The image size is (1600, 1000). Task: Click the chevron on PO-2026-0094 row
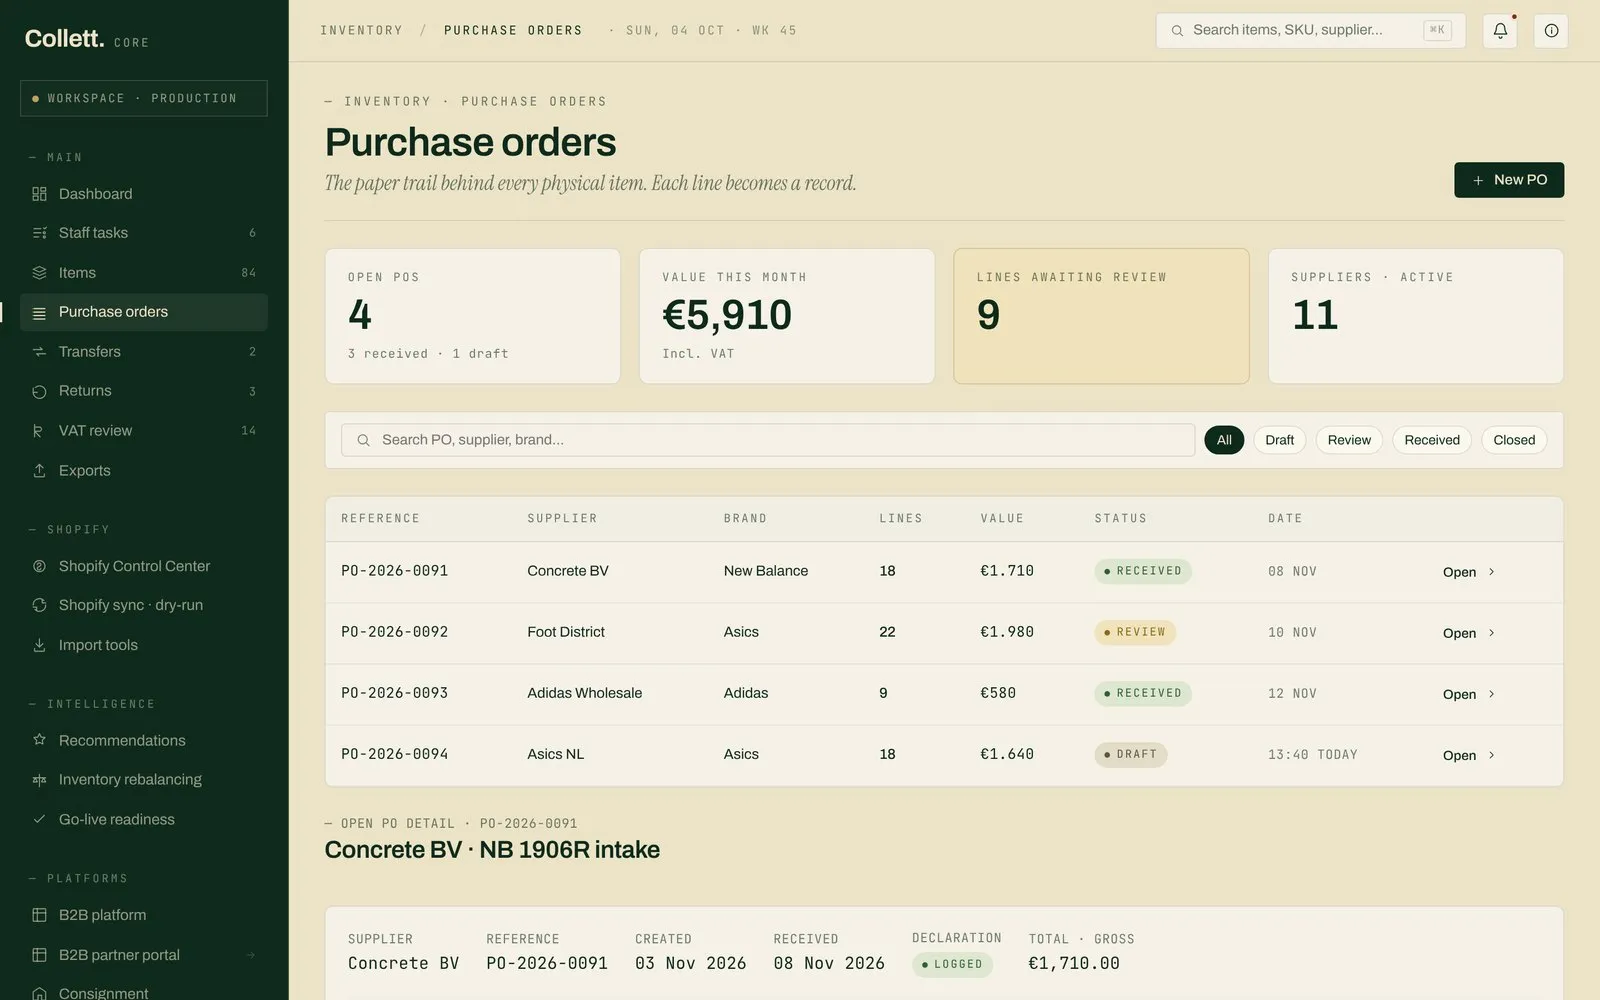[x=1492, y=755]
